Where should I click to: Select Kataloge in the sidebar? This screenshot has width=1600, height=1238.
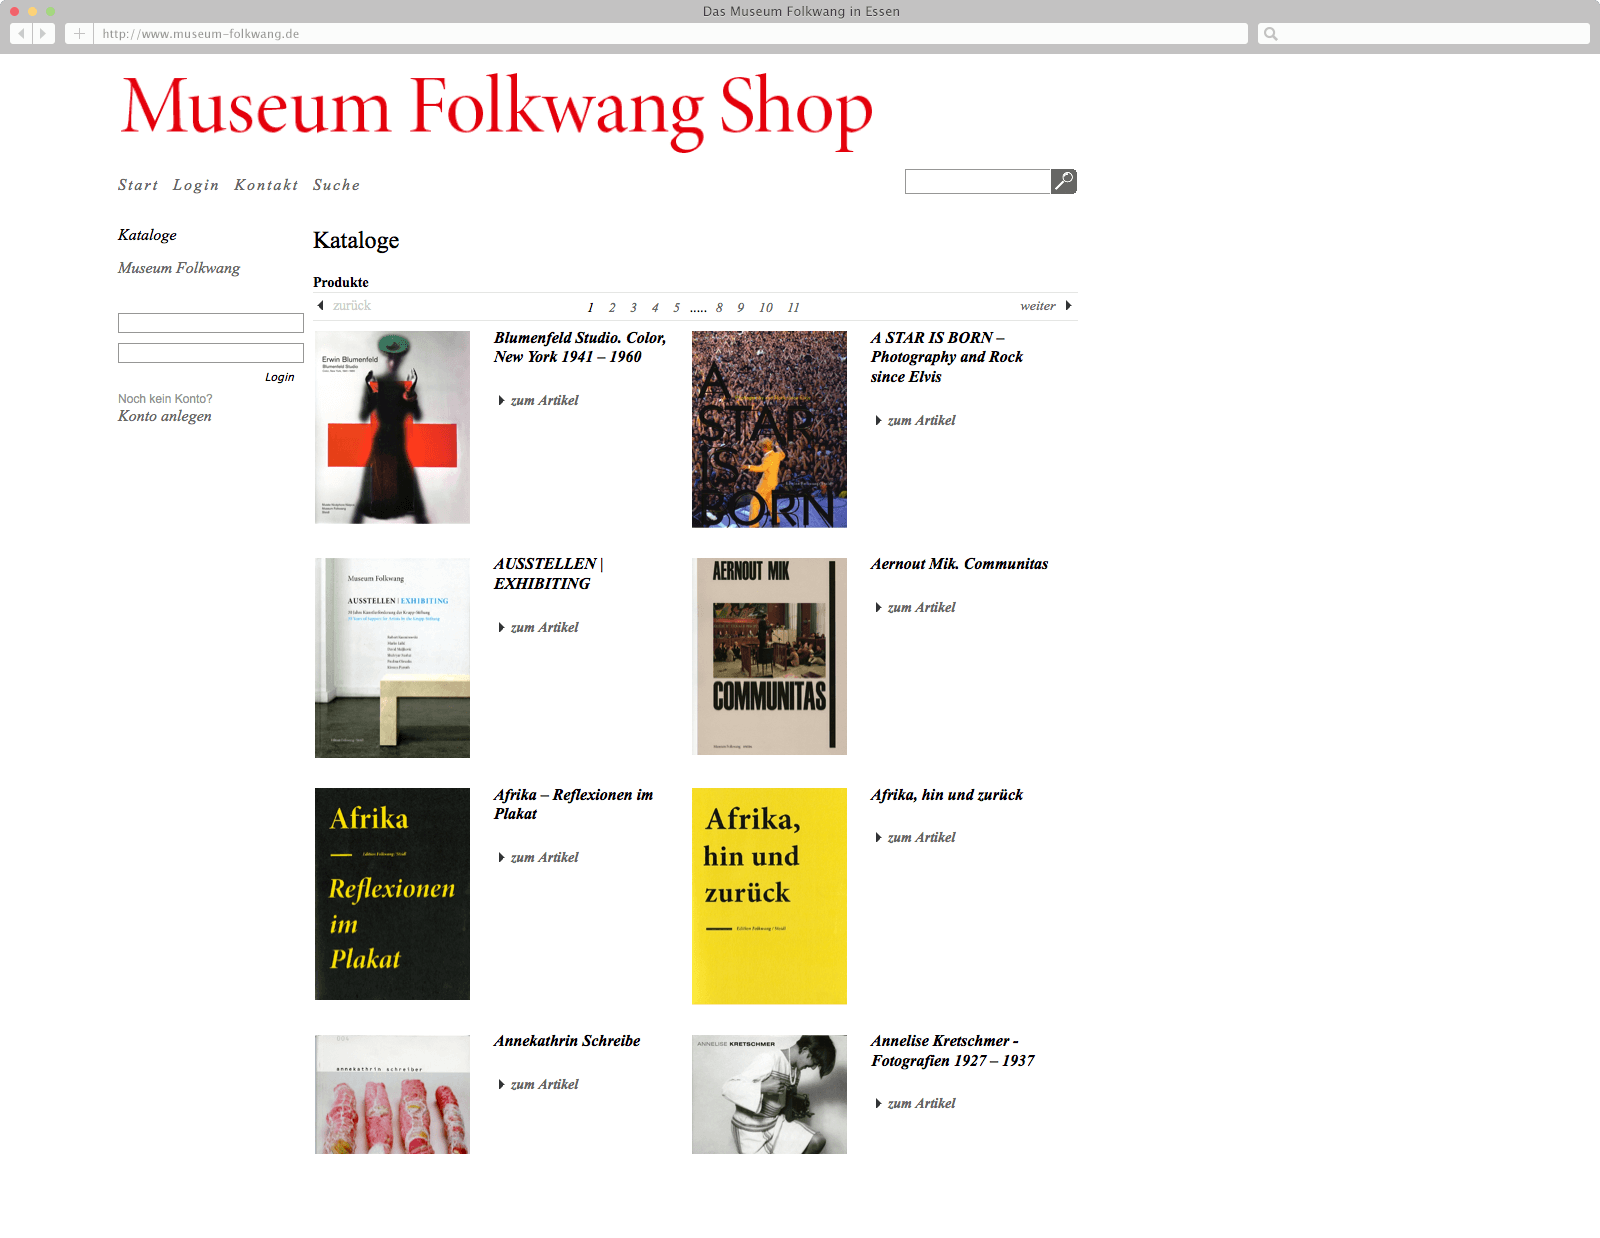[147, 235]
